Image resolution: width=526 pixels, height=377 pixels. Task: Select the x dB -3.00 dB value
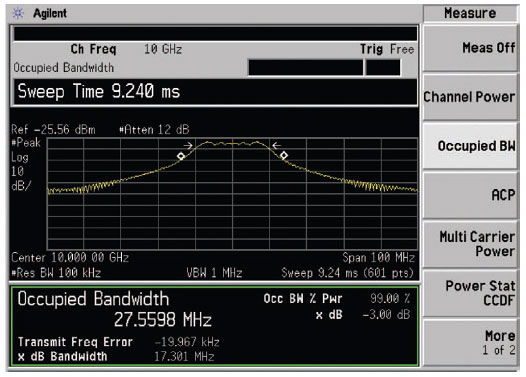(x=386, y=315)
